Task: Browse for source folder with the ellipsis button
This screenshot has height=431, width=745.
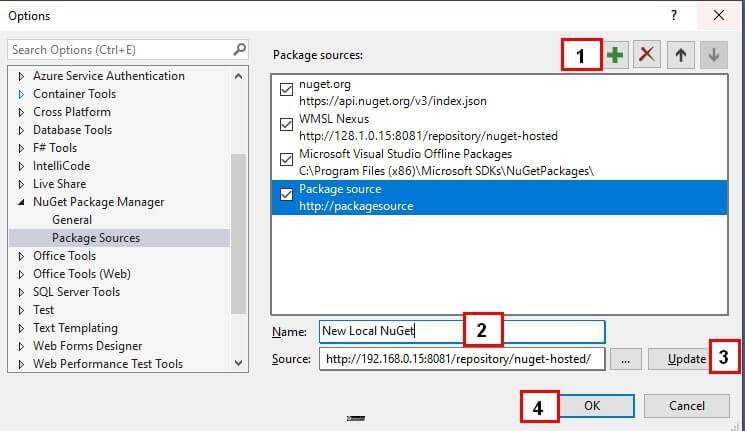Action: coord(625,359)
